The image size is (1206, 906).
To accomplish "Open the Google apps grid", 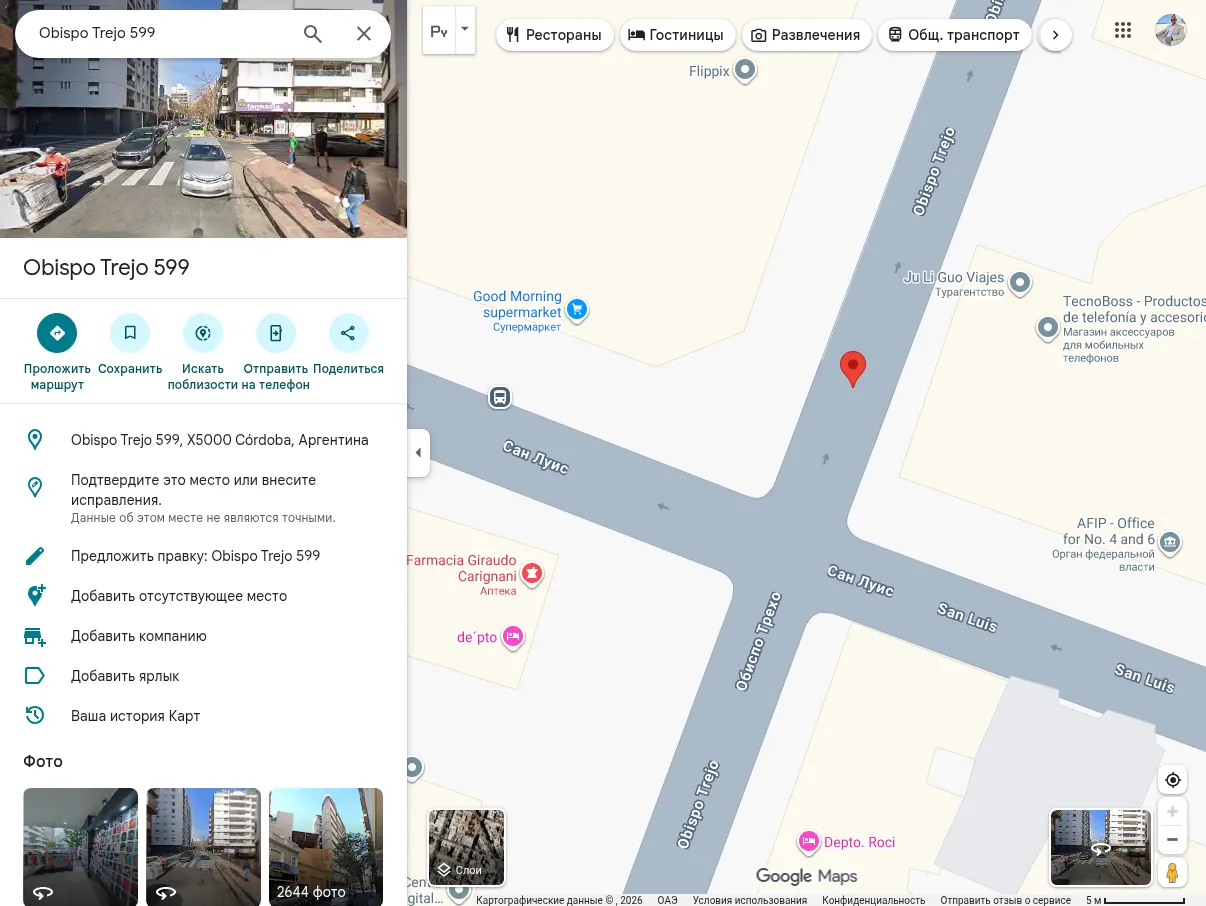I will pos(1123,30).
